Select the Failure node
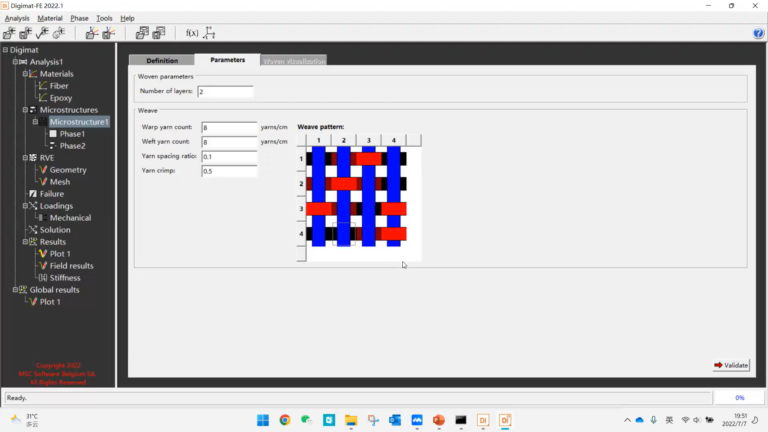 [x=51, y=194]
